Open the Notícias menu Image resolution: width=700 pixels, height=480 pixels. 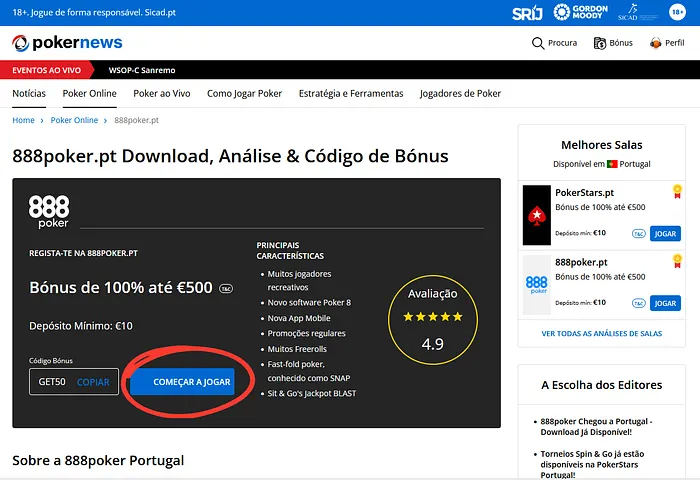(29, 93)
